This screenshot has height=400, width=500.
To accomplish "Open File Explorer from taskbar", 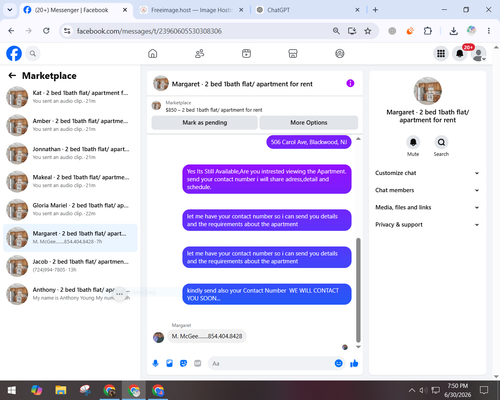I will tap(61, 390).
